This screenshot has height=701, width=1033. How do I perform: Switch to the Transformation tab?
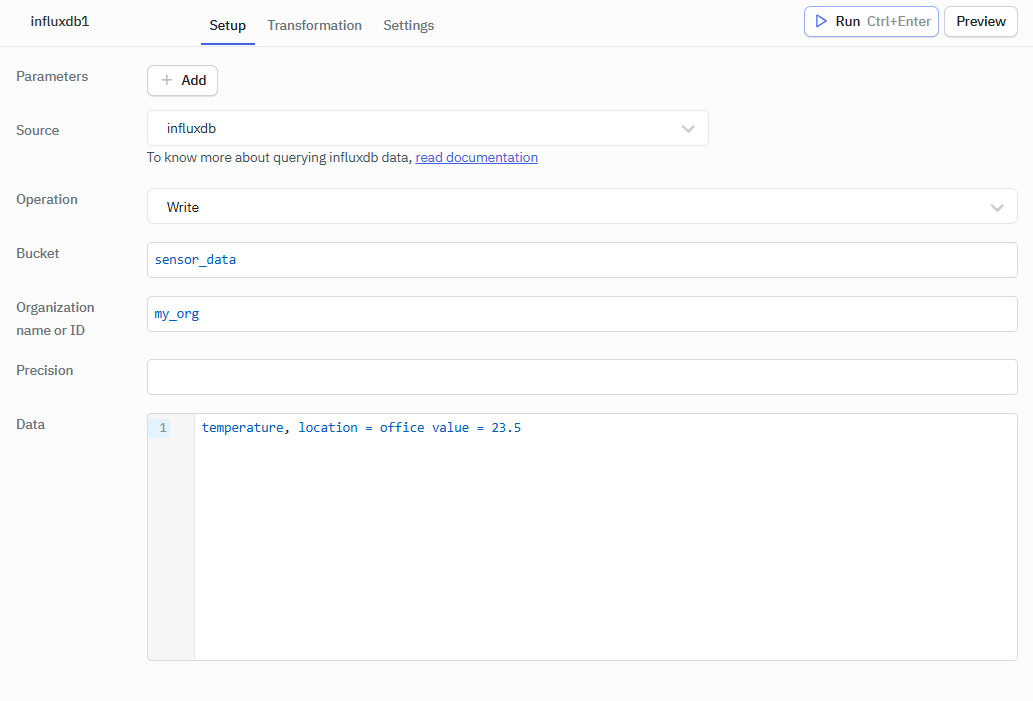click(x=314, y=25)
